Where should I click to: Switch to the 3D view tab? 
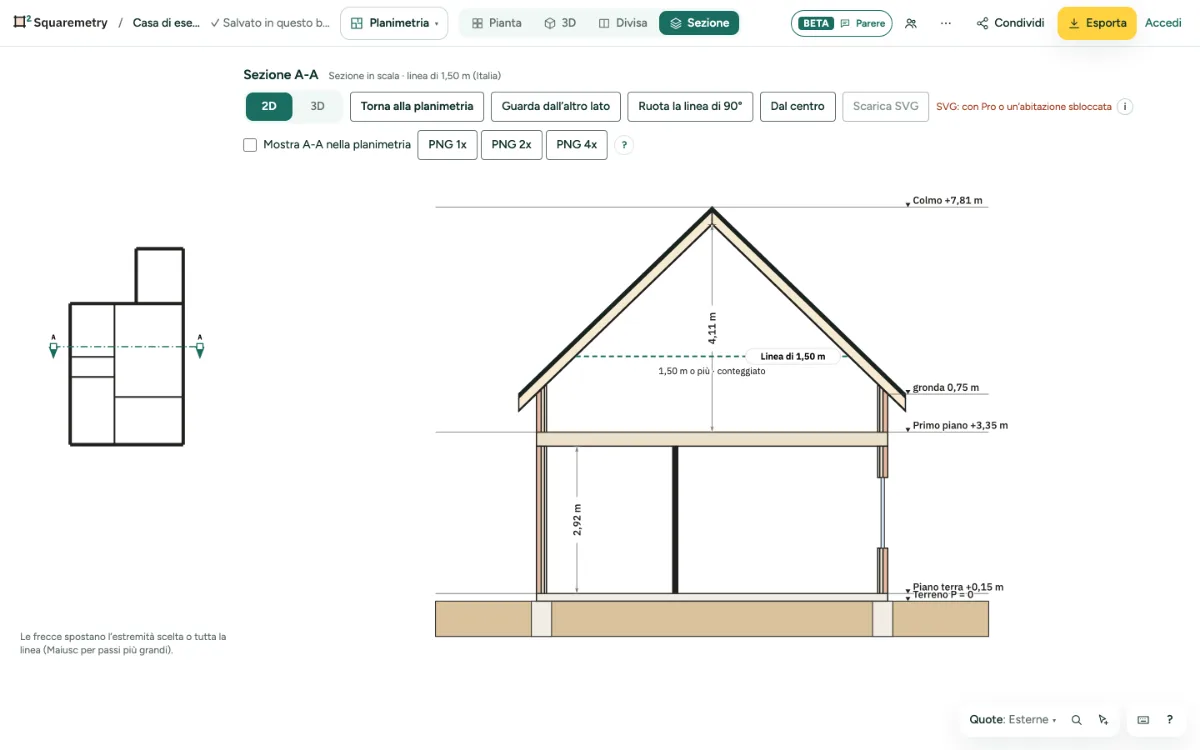[560, 23]
